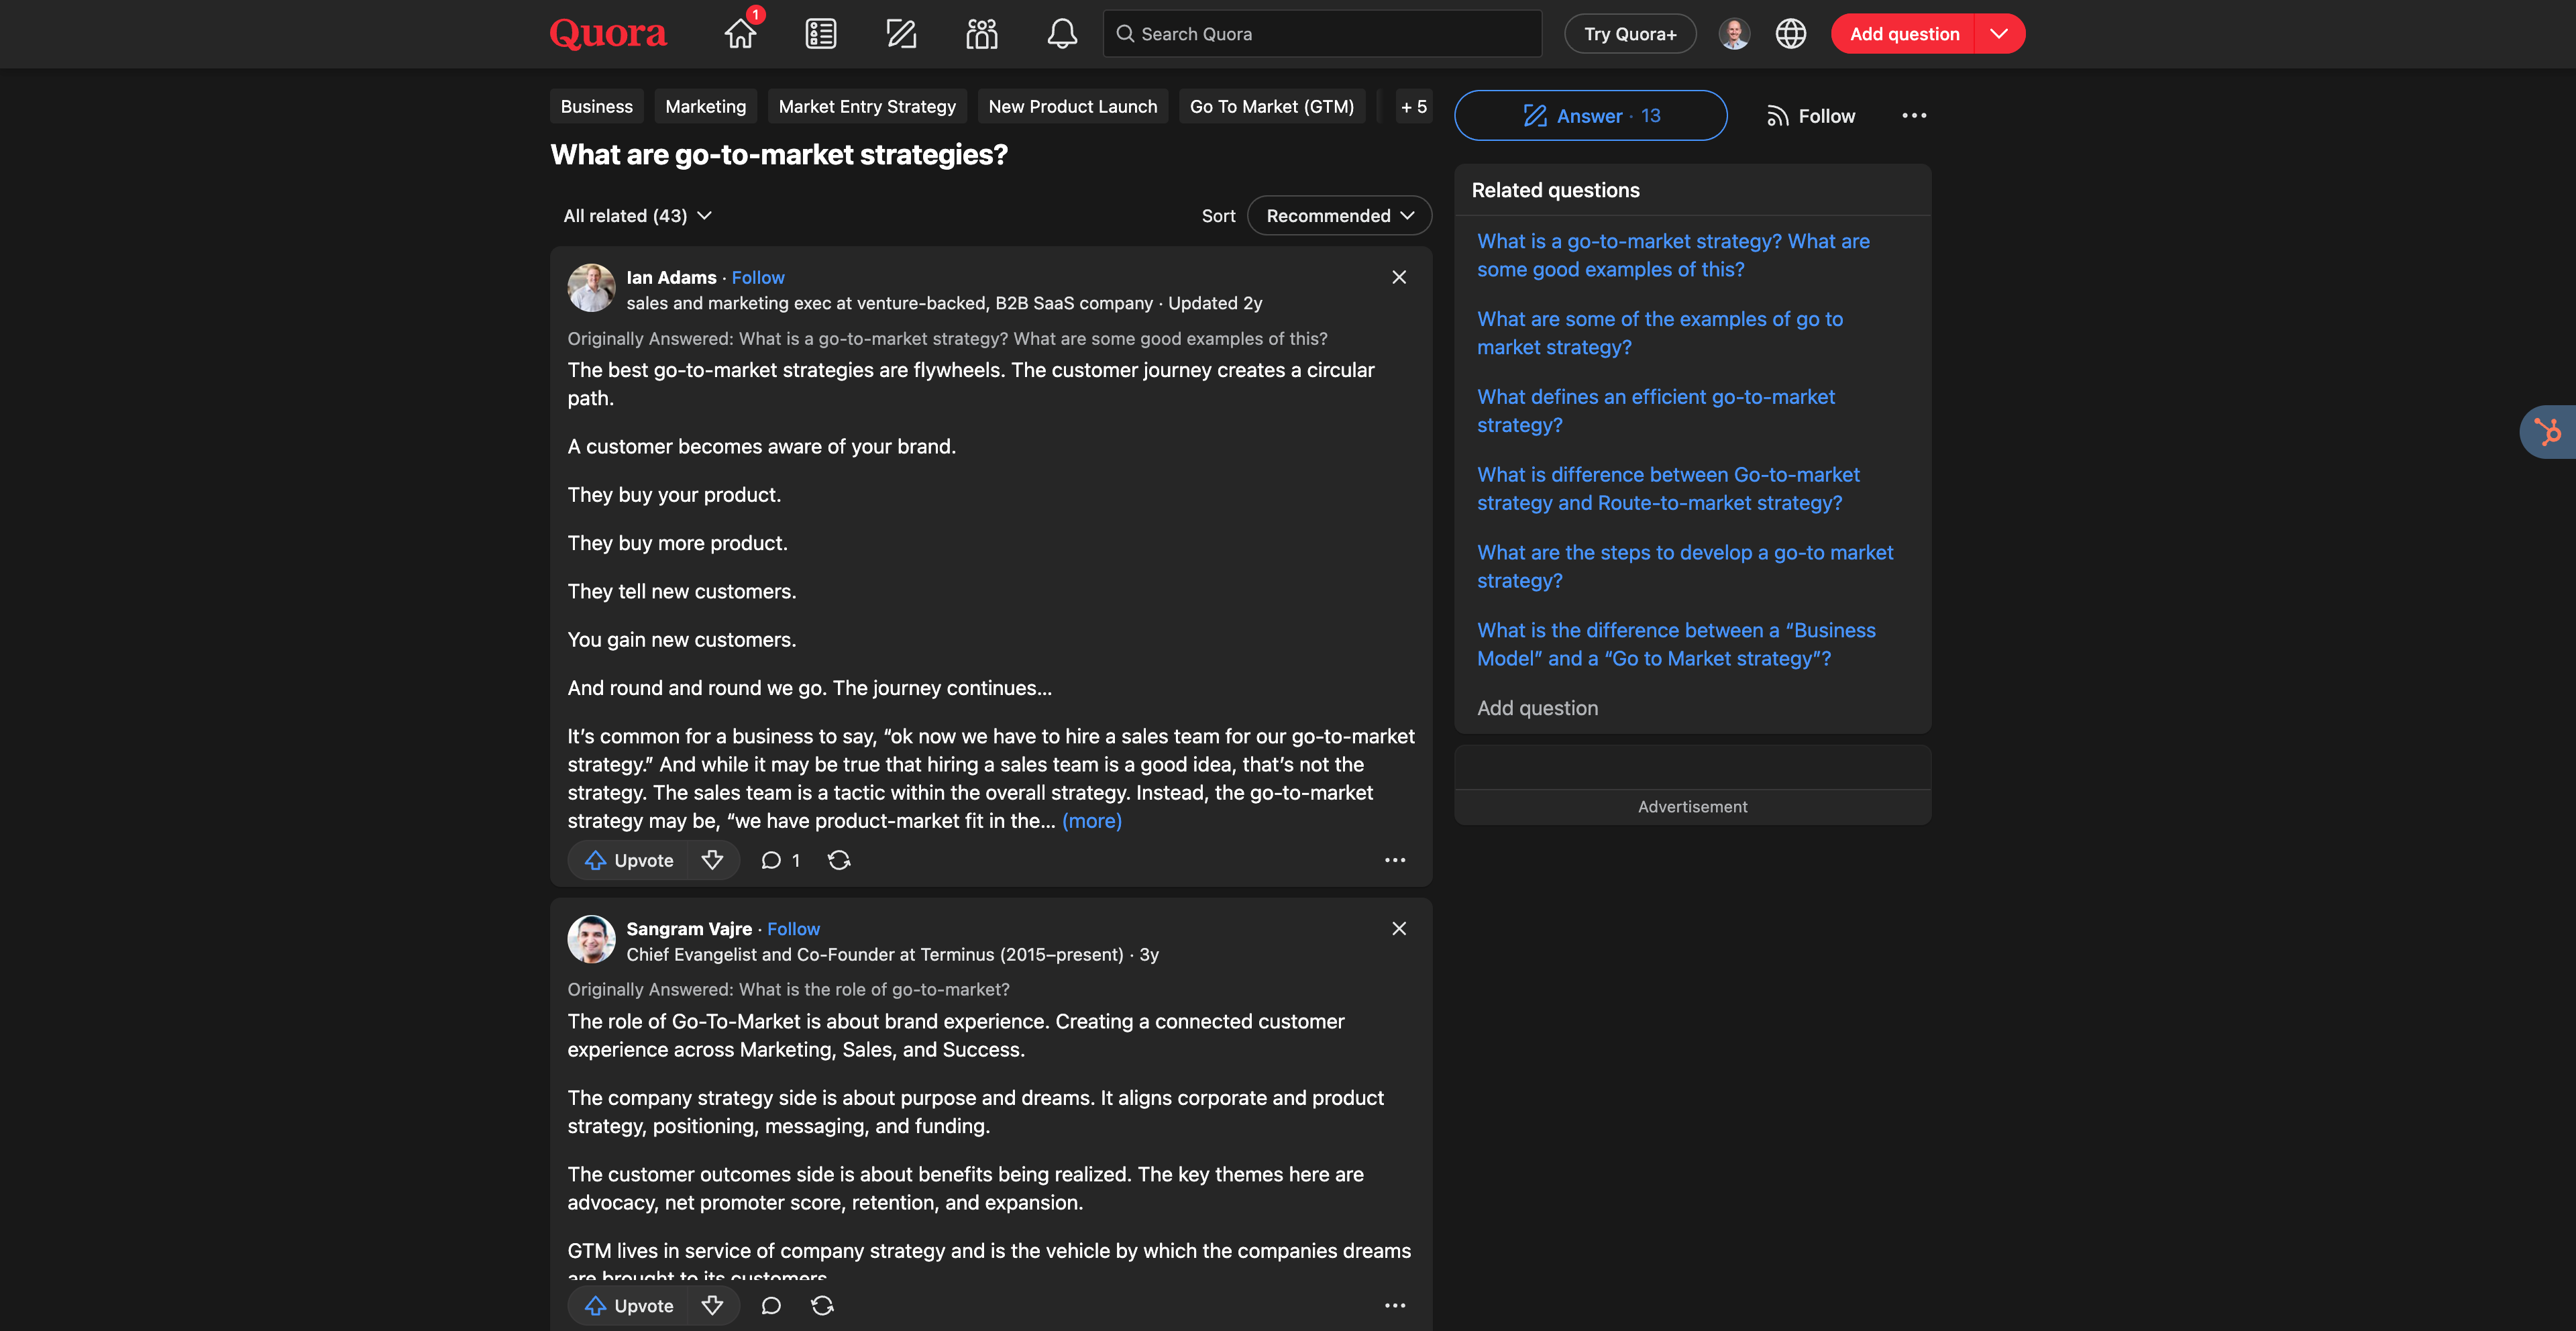Expand Add question dropdown arrow
This screenshot has height=1331, width=2576.
pyautogui.click(x=2000, y=34)
